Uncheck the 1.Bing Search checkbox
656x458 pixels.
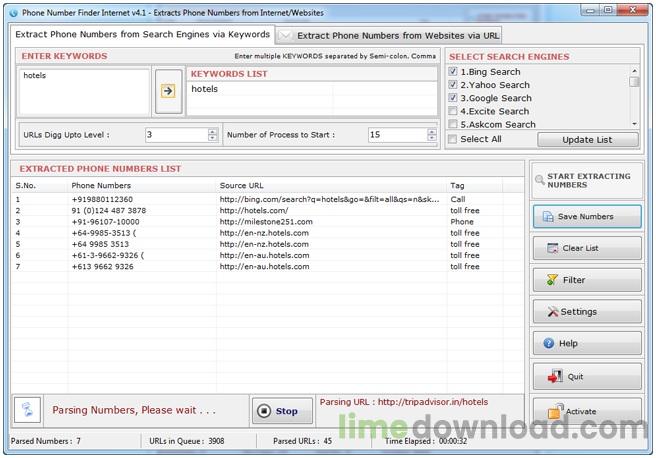click(x=454, y=72)
